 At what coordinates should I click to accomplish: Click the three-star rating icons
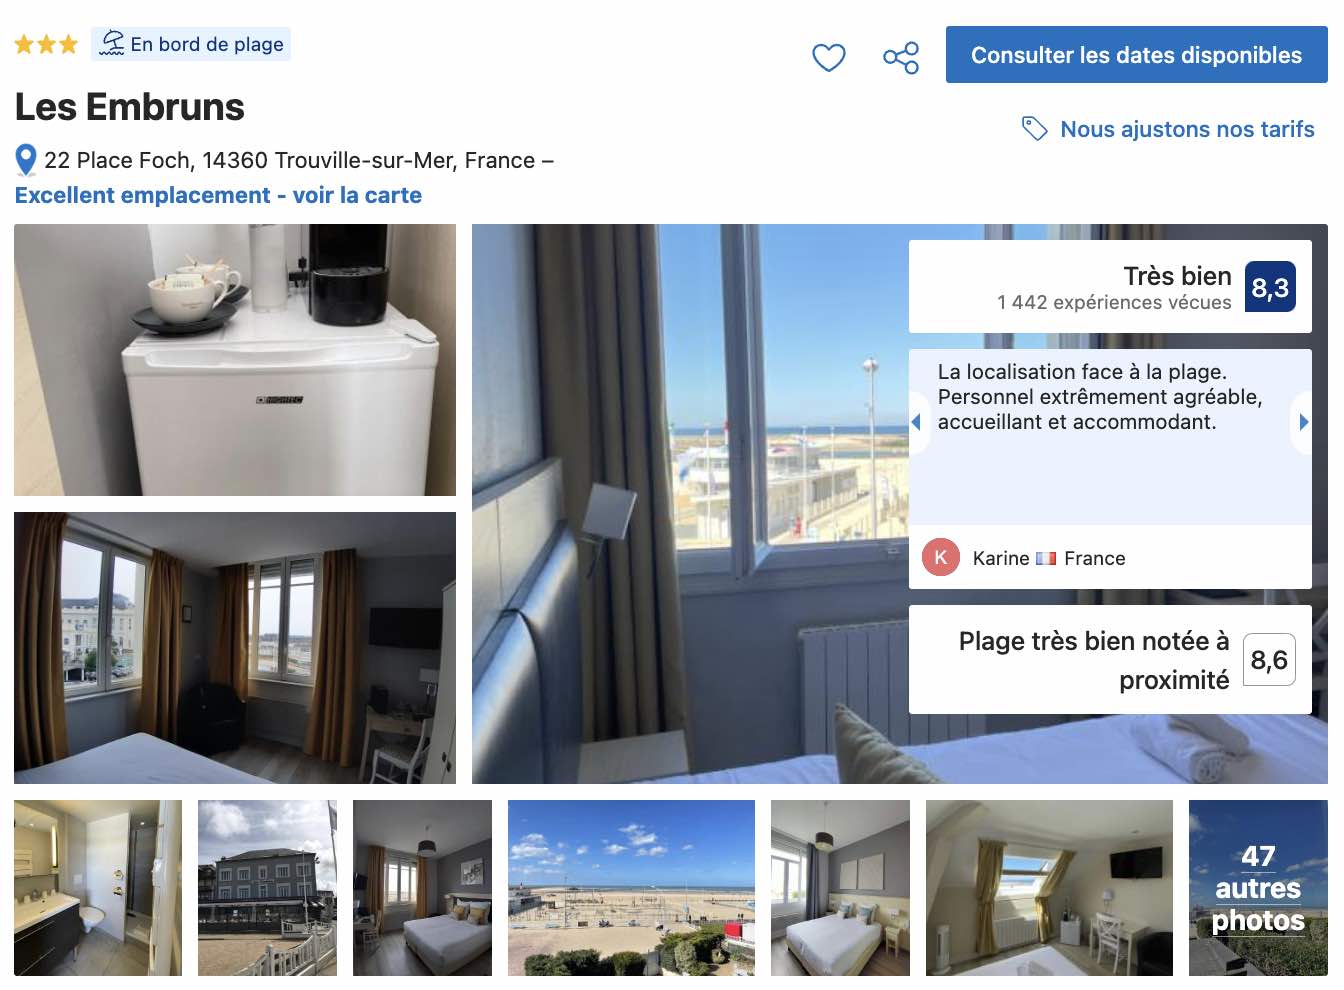pyautogui.click(x=46, y=44)
